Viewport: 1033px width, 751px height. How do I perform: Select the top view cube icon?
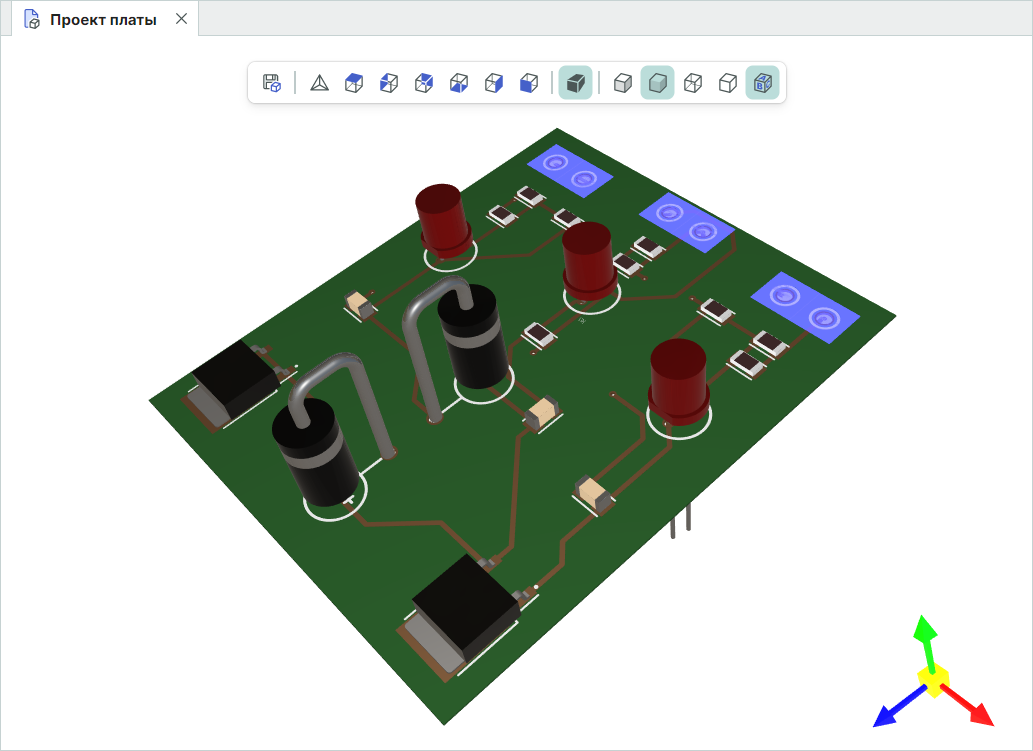353,83
